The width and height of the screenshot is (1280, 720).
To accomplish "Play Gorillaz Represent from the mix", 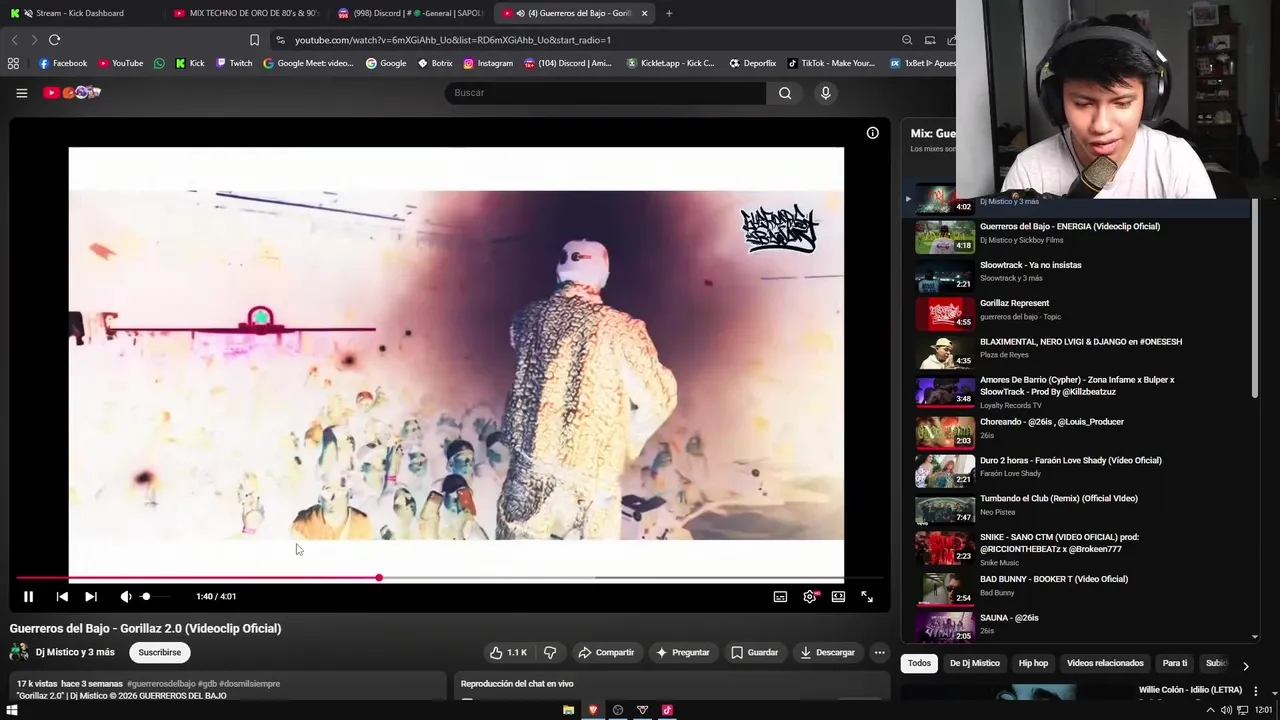I will [x=1014, y=303].
